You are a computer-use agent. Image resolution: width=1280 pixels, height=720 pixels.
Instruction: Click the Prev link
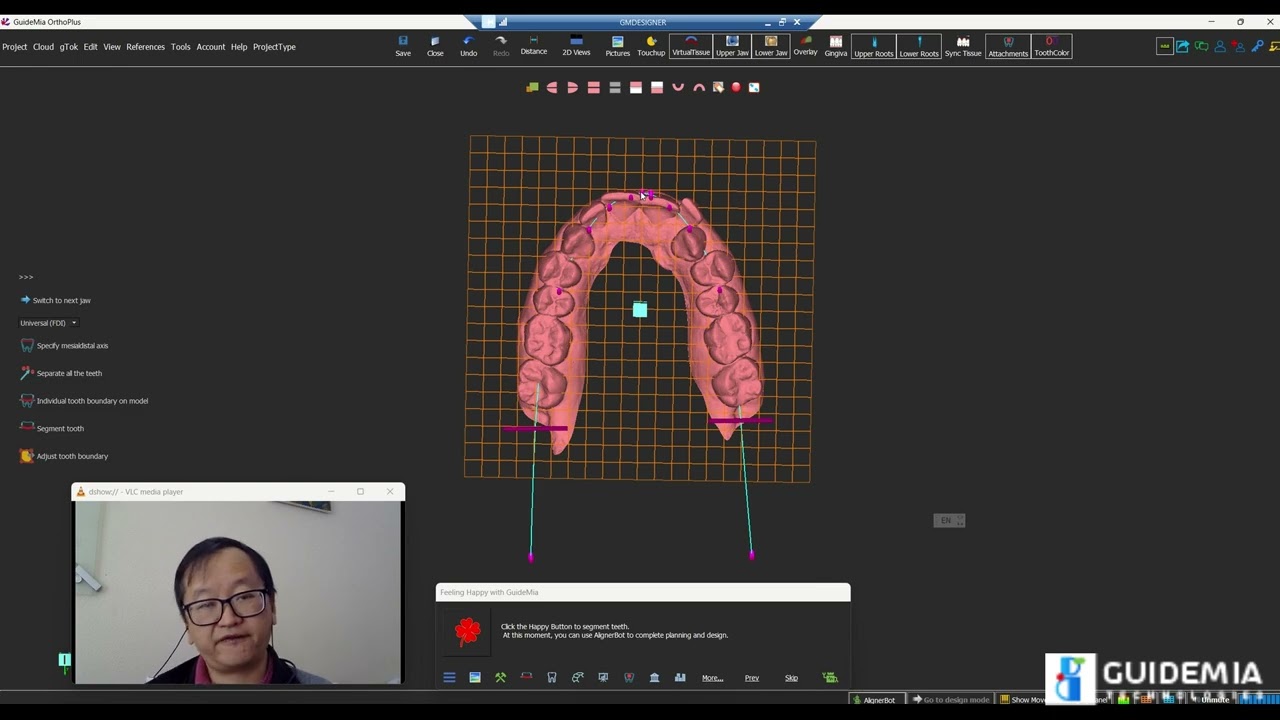coord(752,678)
